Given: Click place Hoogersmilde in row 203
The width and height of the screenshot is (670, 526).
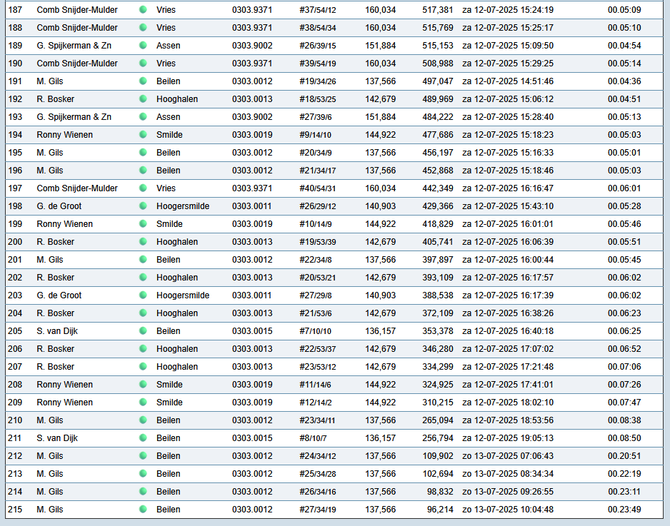Looking at the screenshot, I should click(x=183, y=295).
